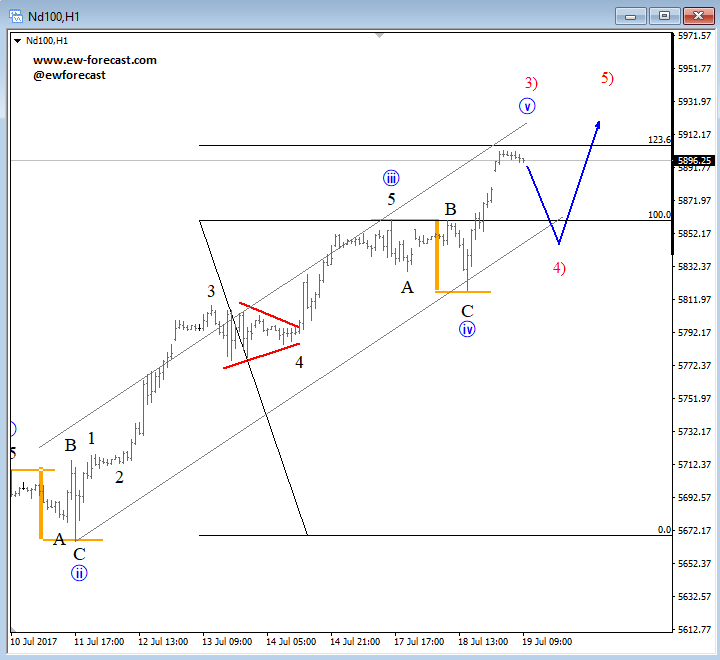720x660 pixels.
Task: Expand the Nd100,H1 dropdown arrow in chart corner
Action: point(19,41)
